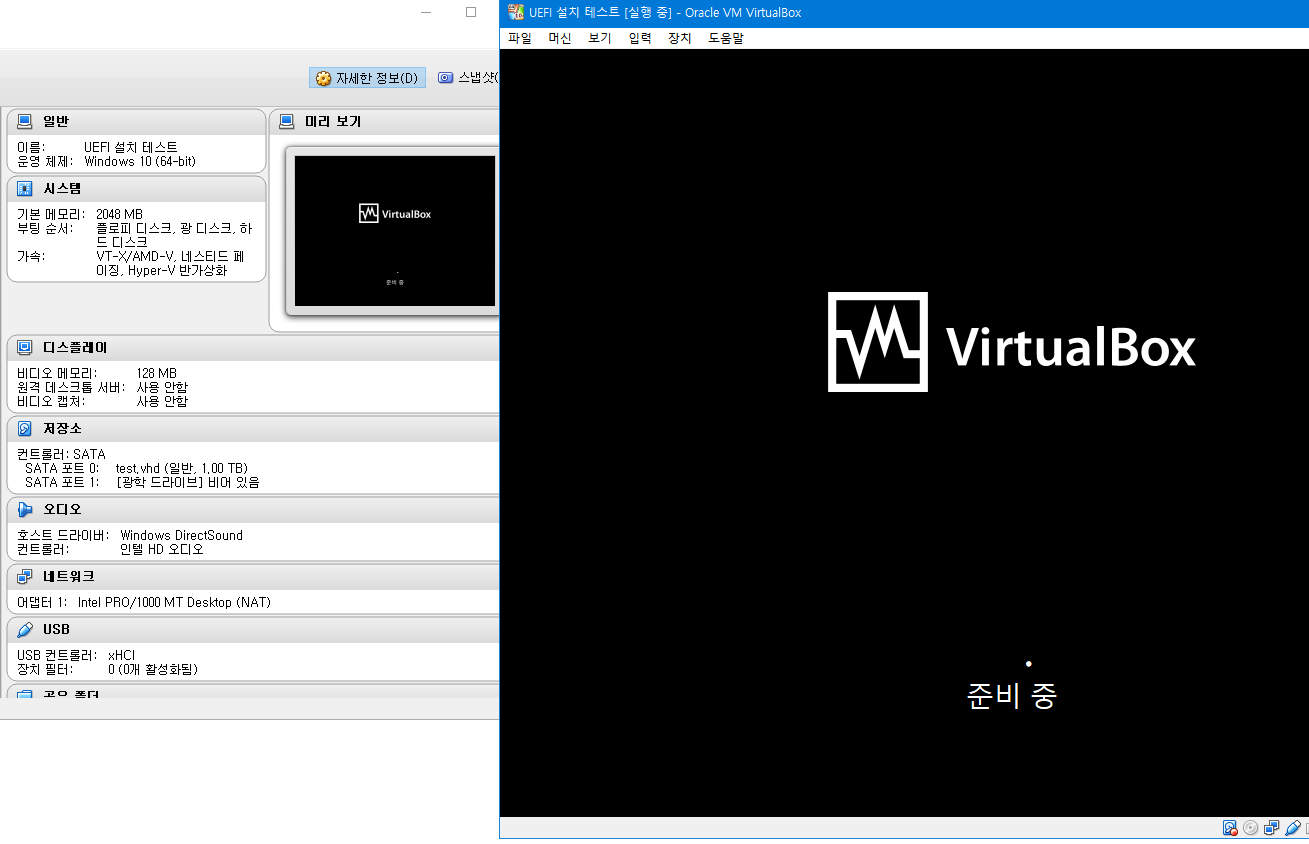Click the USB section plug icon
The width and height of the screenshot is (1309, 844).
pos(25,630)
